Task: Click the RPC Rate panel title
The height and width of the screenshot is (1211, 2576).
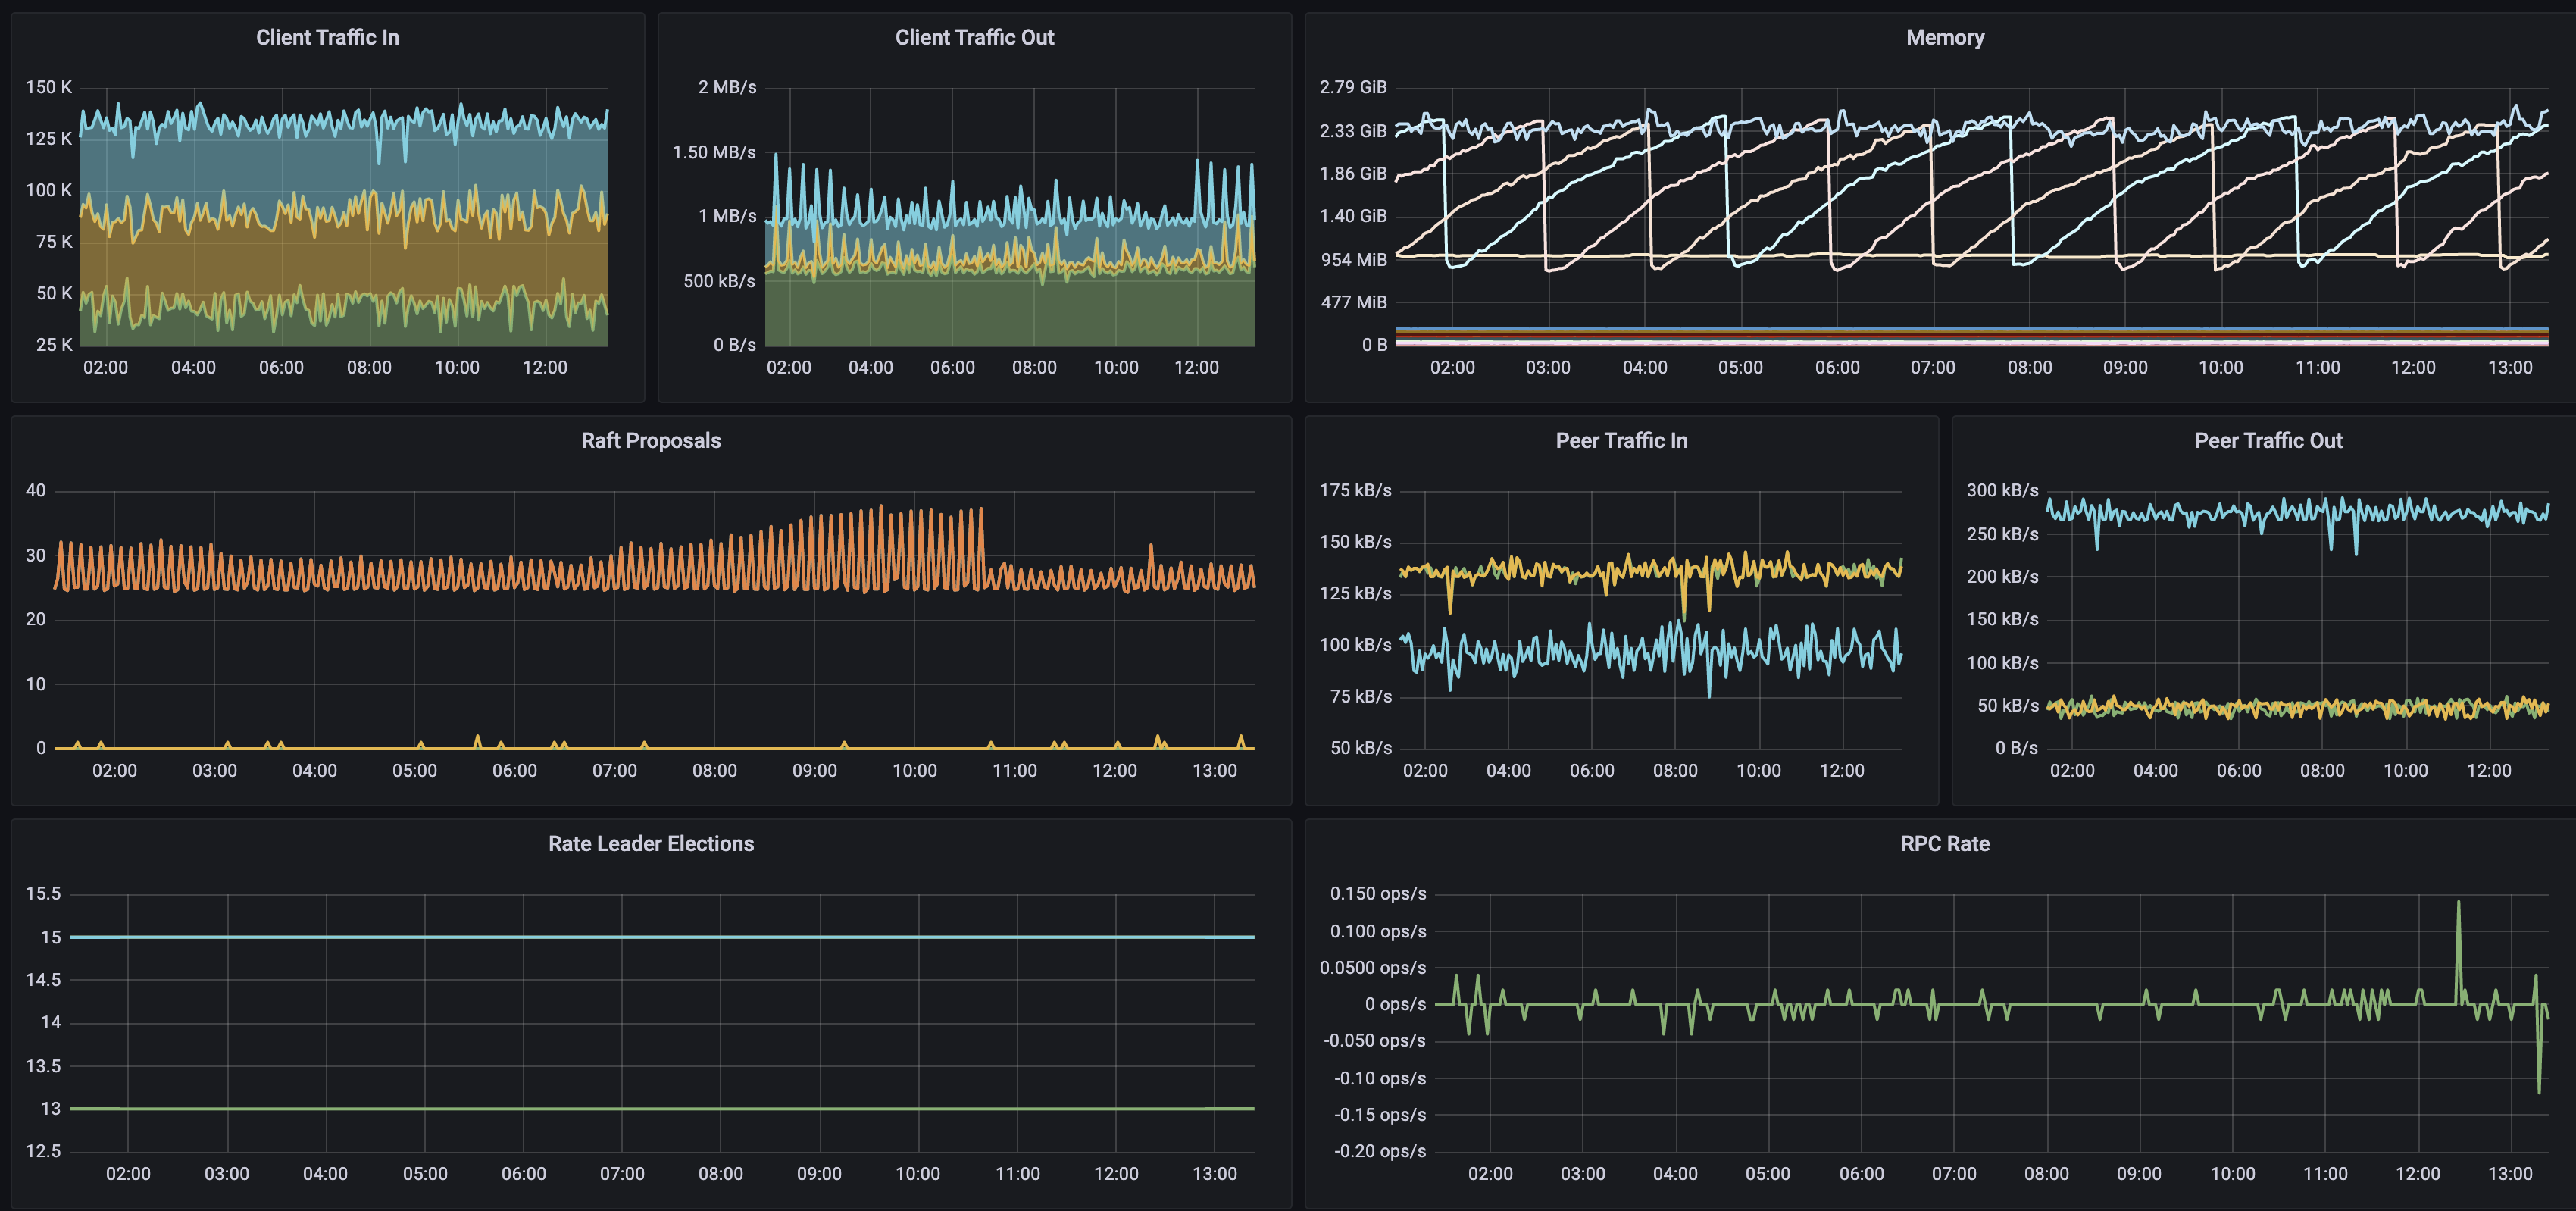Action: (x=1944, y=843)
